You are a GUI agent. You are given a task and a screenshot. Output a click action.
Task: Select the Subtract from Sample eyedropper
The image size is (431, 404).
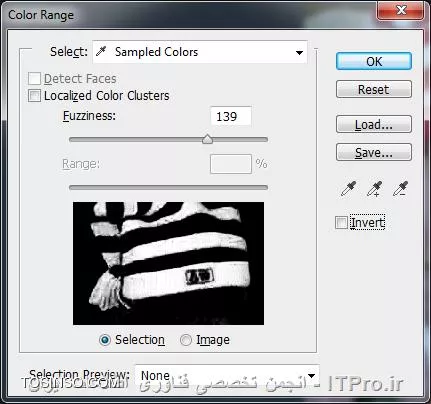coord(400,189)
